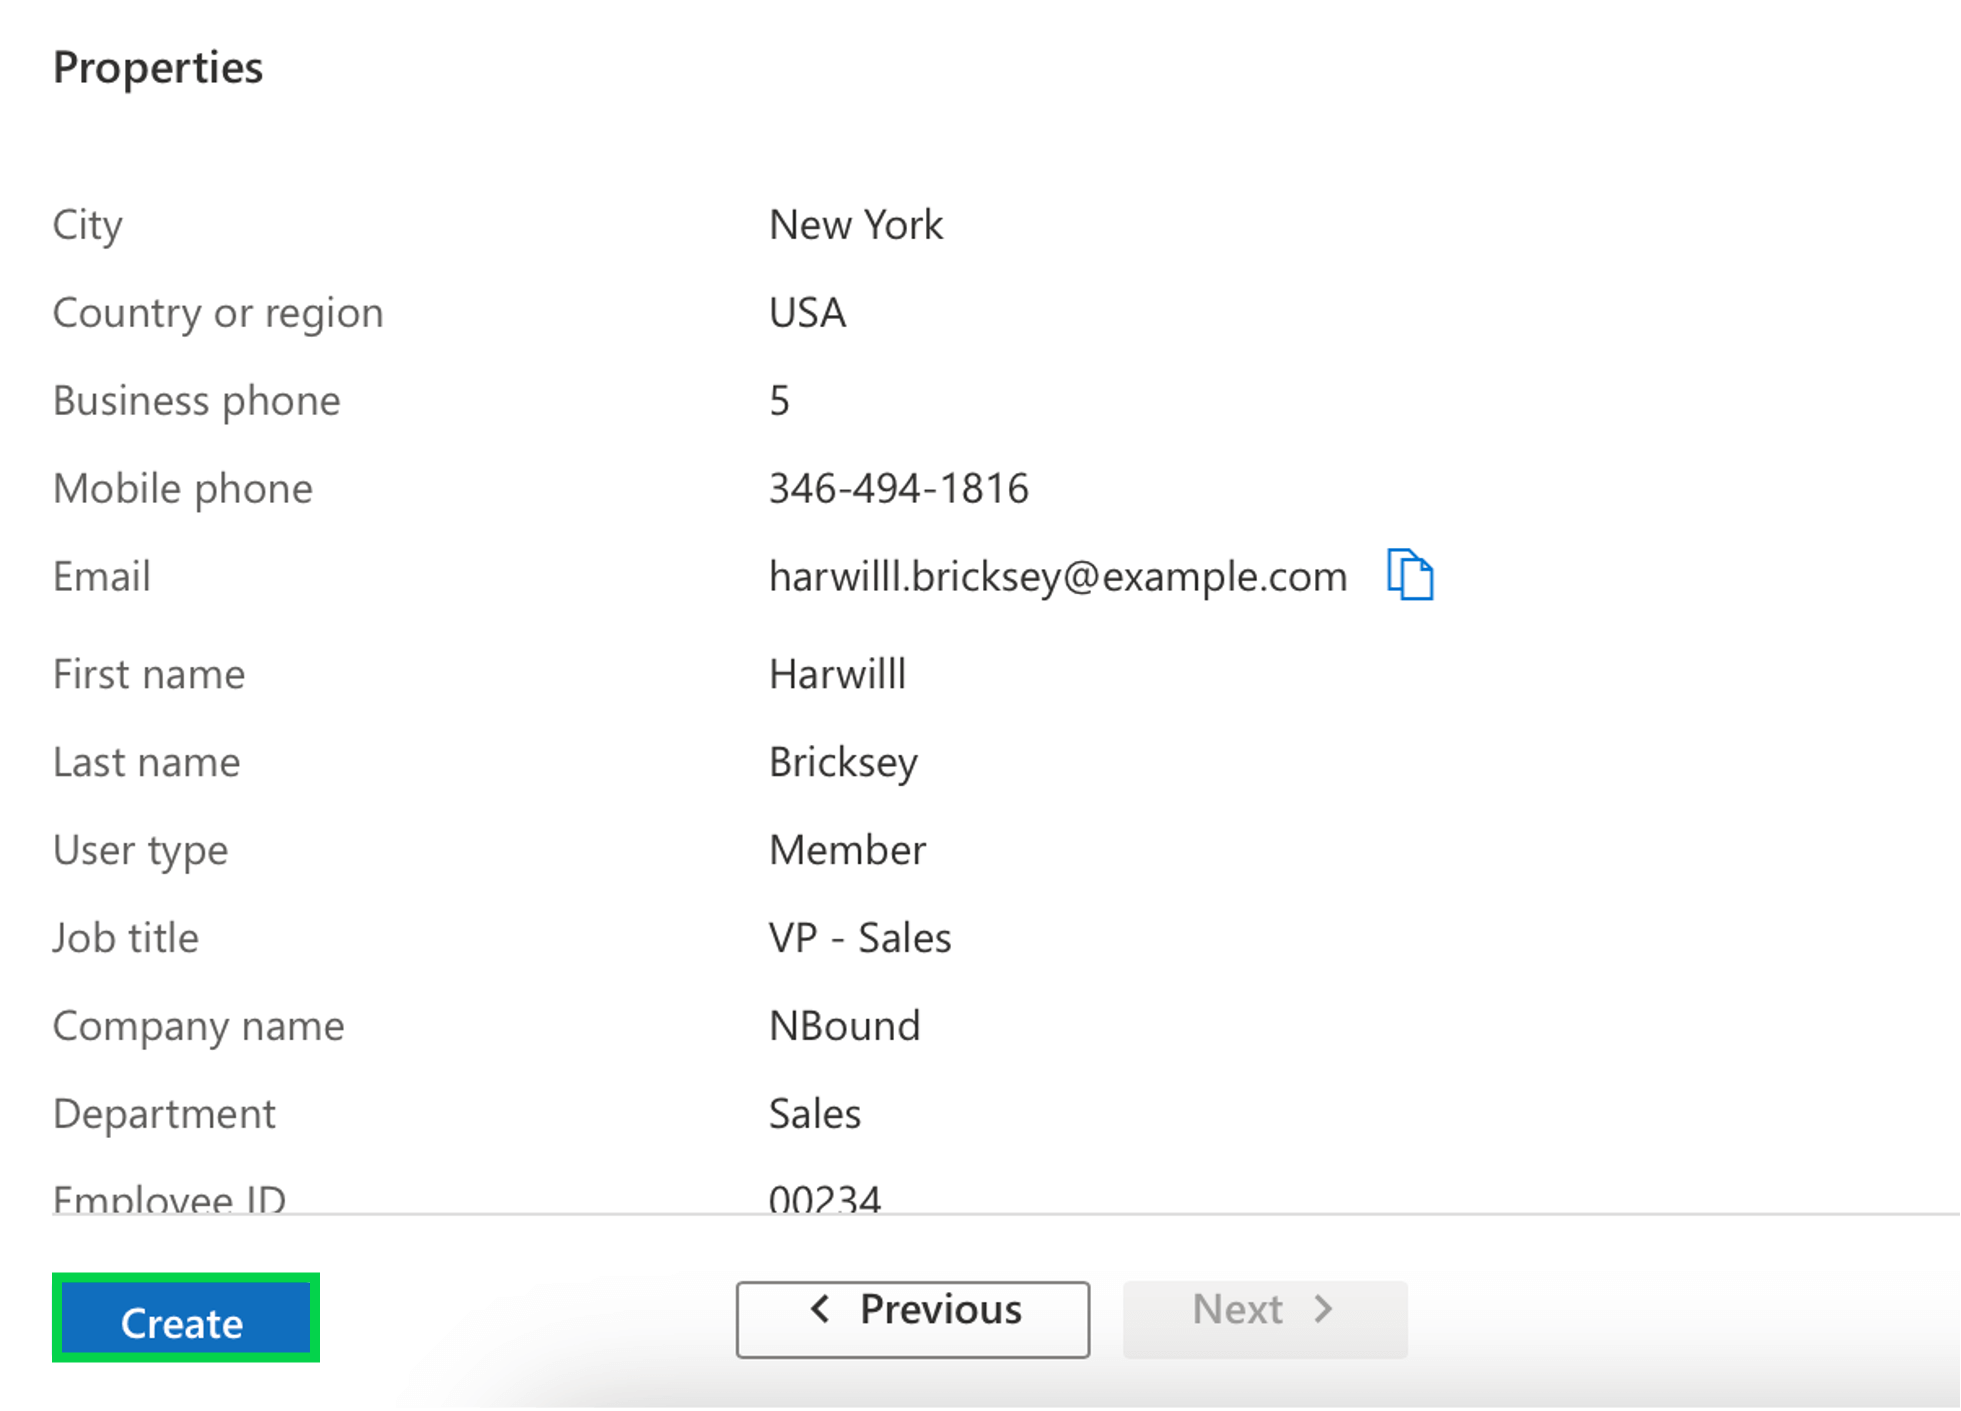
Task: Click the Company name value NBound
Action: [843, 1025]
